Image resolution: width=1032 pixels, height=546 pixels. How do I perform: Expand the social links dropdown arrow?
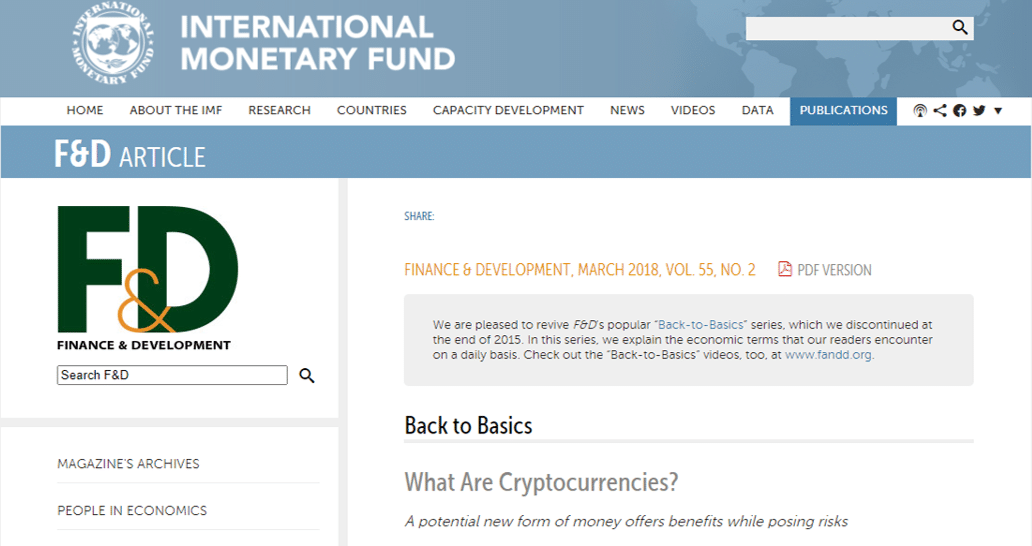[x=998, y=111]
